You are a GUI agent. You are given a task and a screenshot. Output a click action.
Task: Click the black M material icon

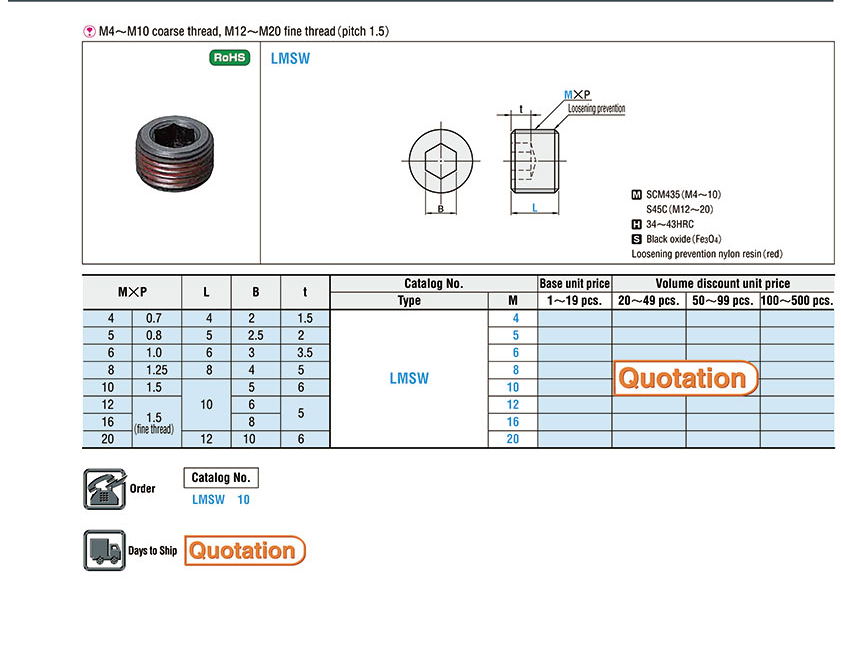(636, 194)
